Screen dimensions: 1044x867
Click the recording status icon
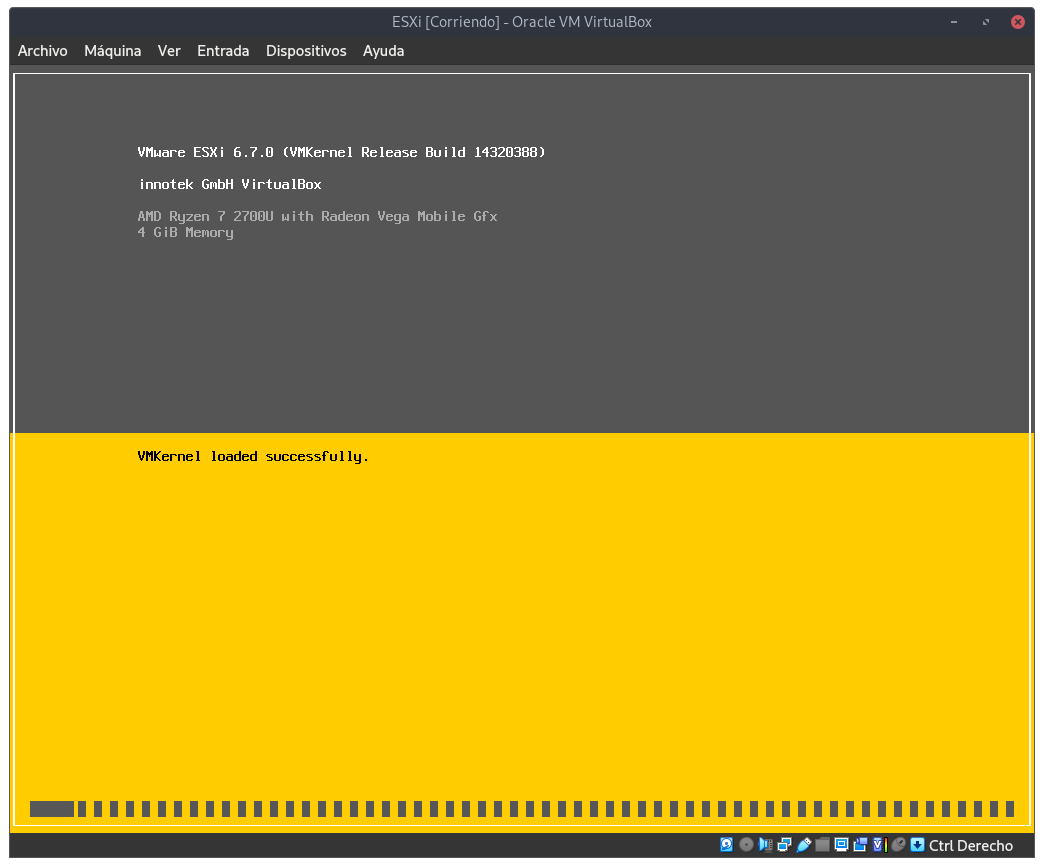(x=860, y=844)
